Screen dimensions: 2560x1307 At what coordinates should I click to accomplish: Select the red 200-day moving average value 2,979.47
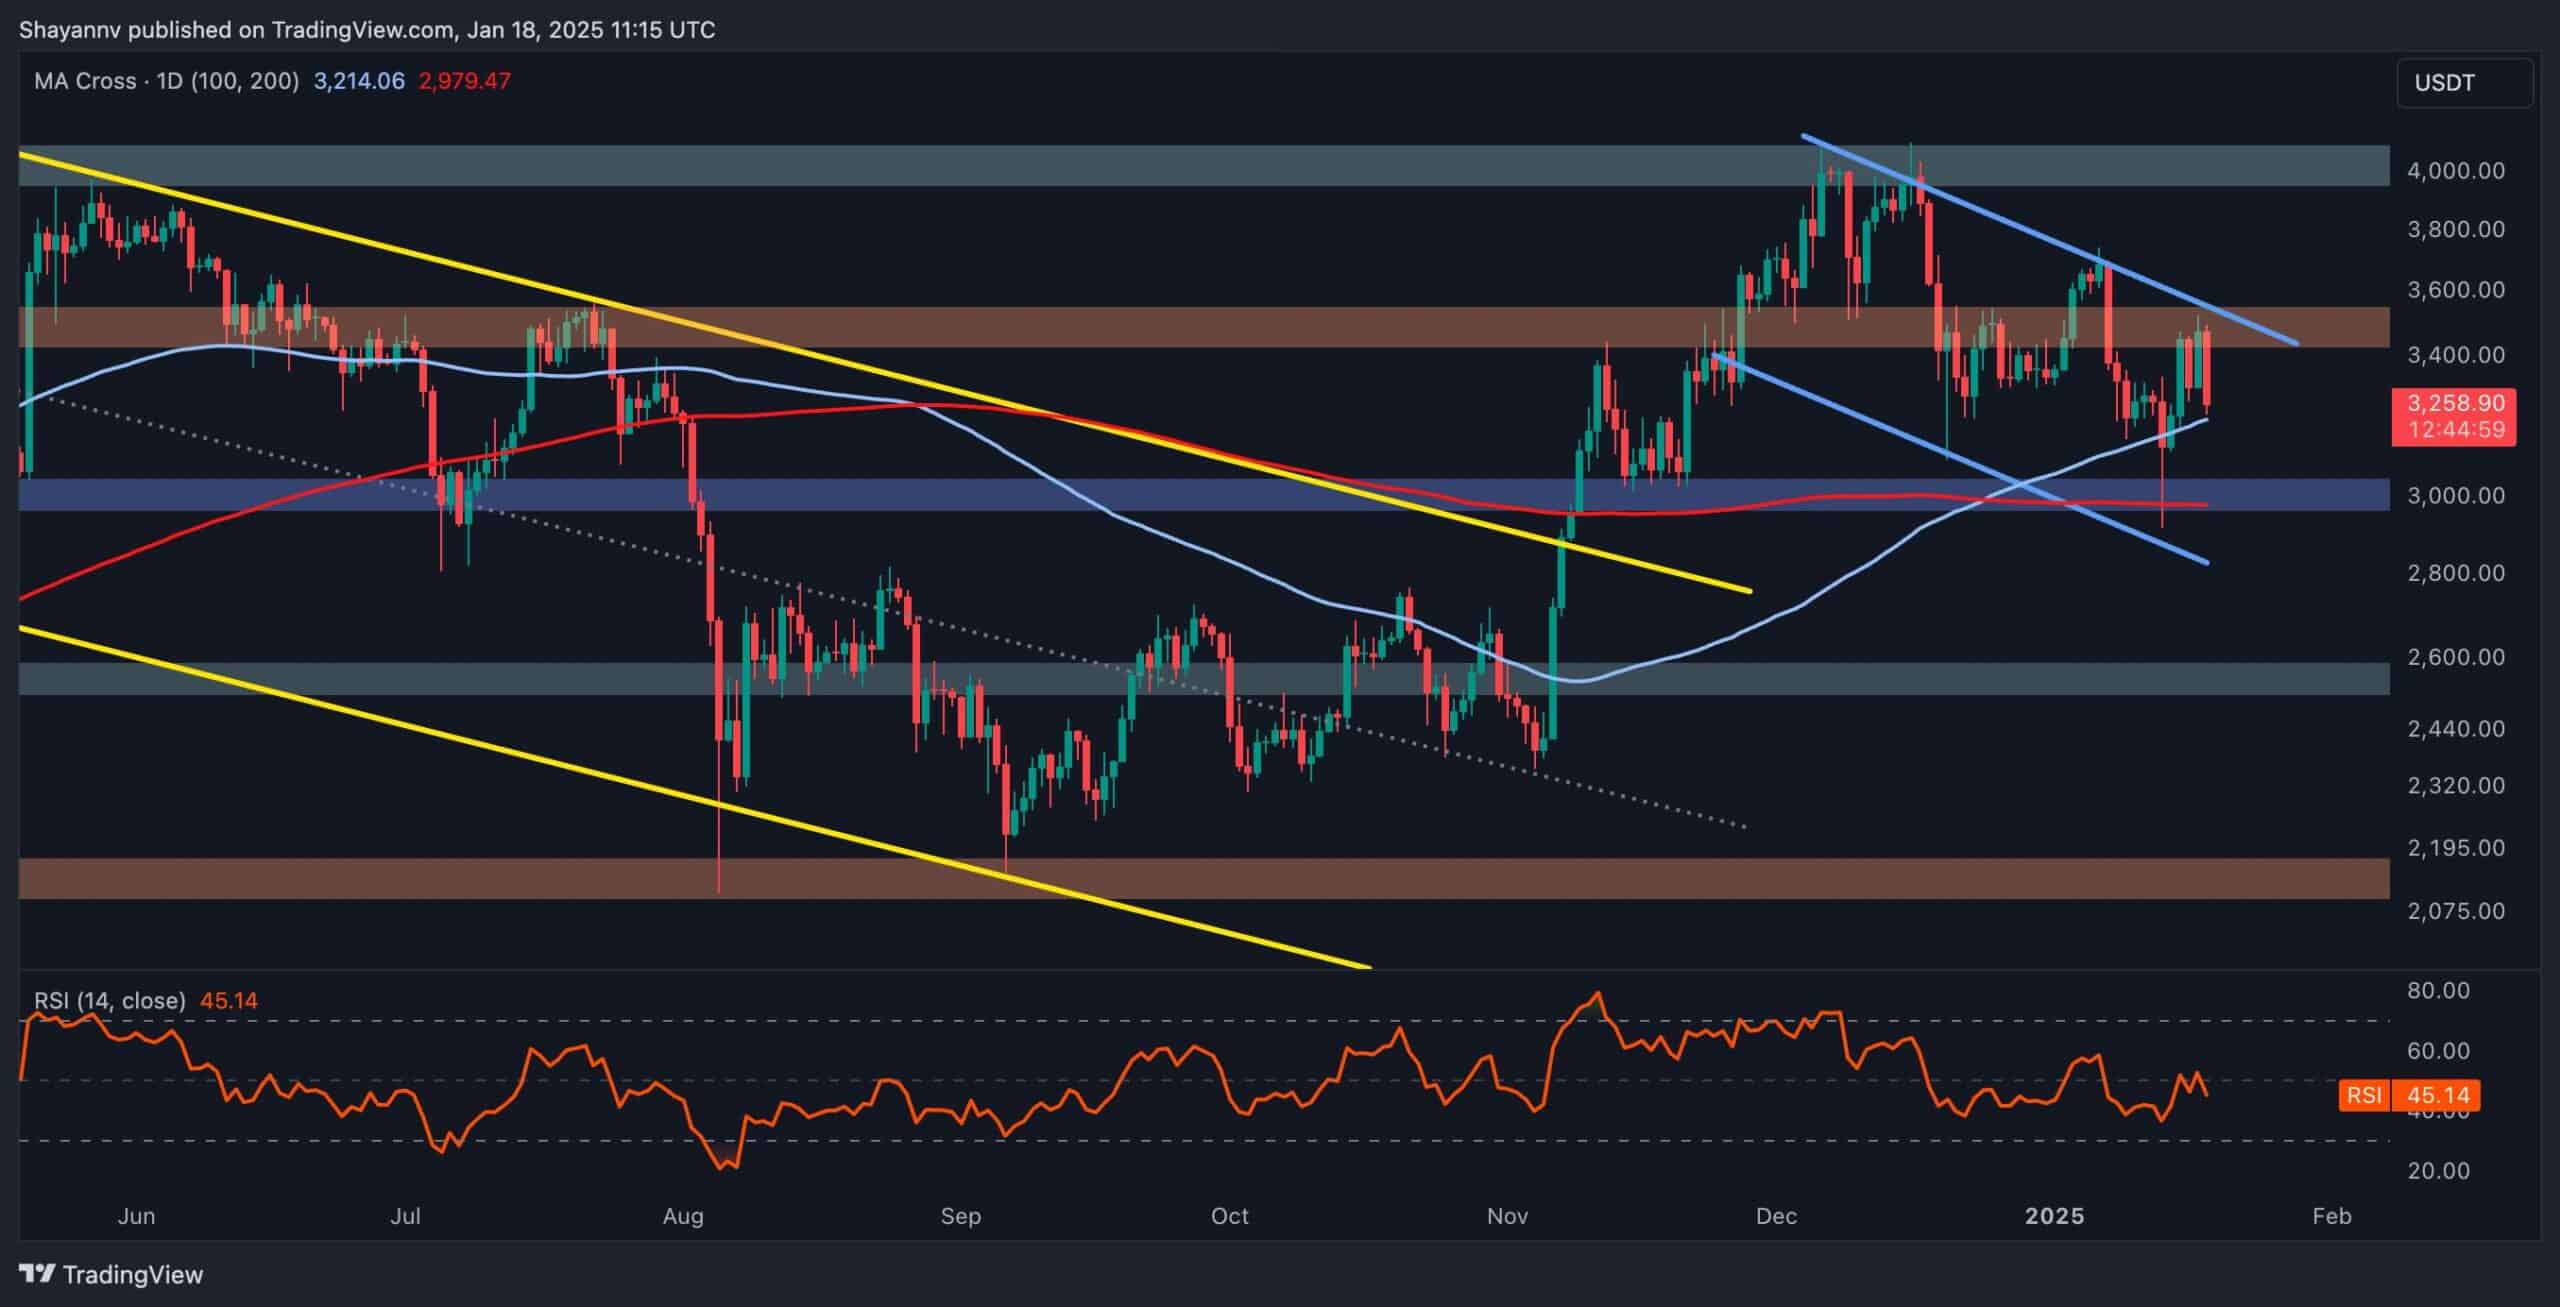click(465, 82)
